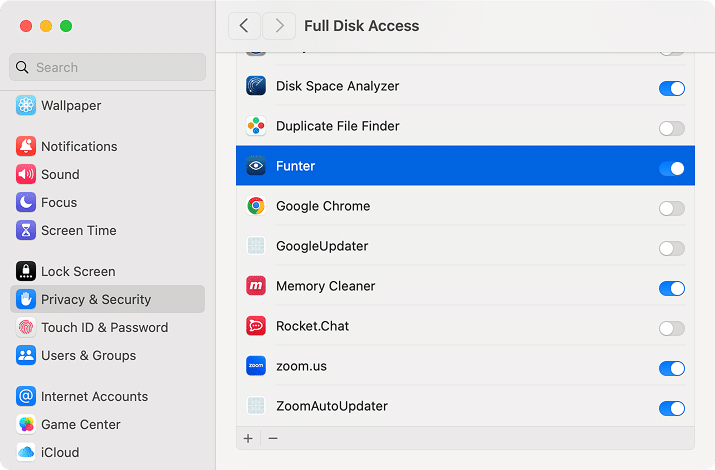This screenshot has height=470, width=715.
Task: Click the Rocket.Chat app icon
Action: (256, 326)
